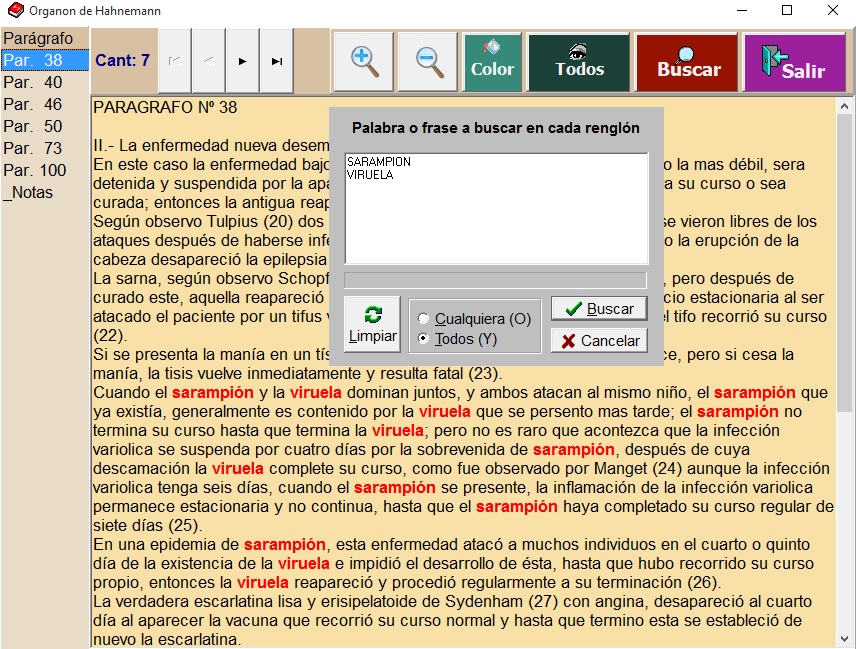Select the Cualquiera (O) option
Viewport: 856px width, 649px height.
(474, 319)
